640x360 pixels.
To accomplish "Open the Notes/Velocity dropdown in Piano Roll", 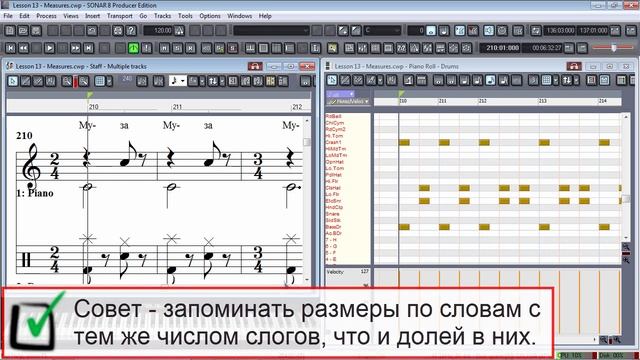I will pyautogui.click(x=348, y=101).
